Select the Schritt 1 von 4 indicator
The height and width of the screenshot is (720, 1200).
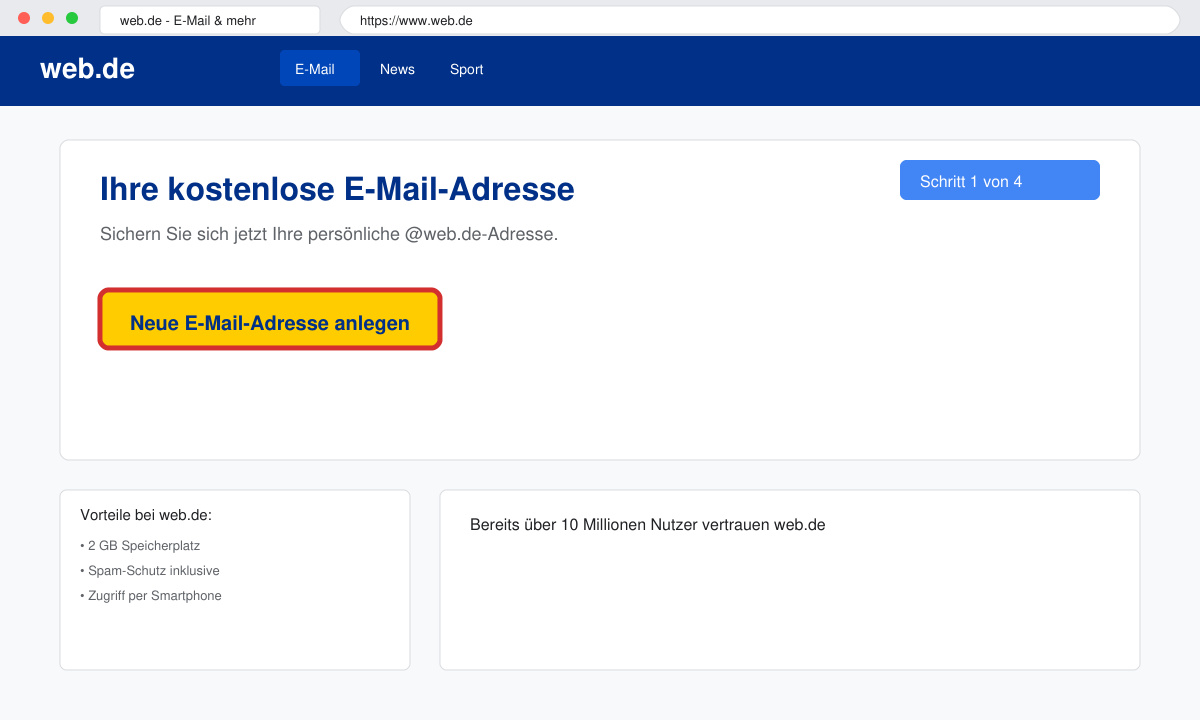point(1000,180)
